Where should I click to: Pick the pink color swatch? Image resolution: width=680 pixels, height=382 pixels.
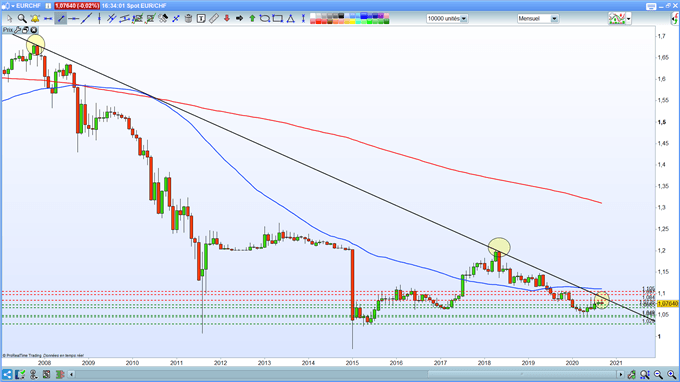tap(386, 16)
